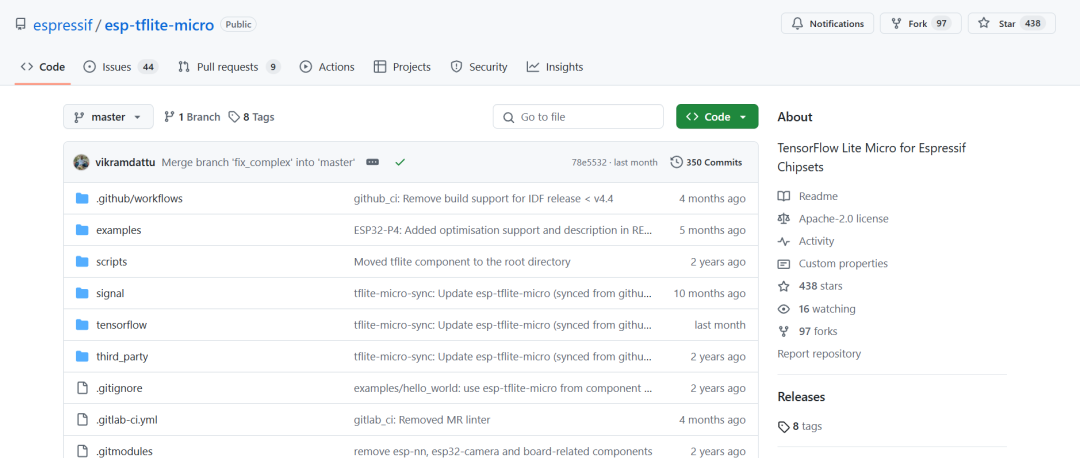The width and height of the screenshot is (1080, 458).
Task: Open the espressif organization link
Action: tap(61, 24)
